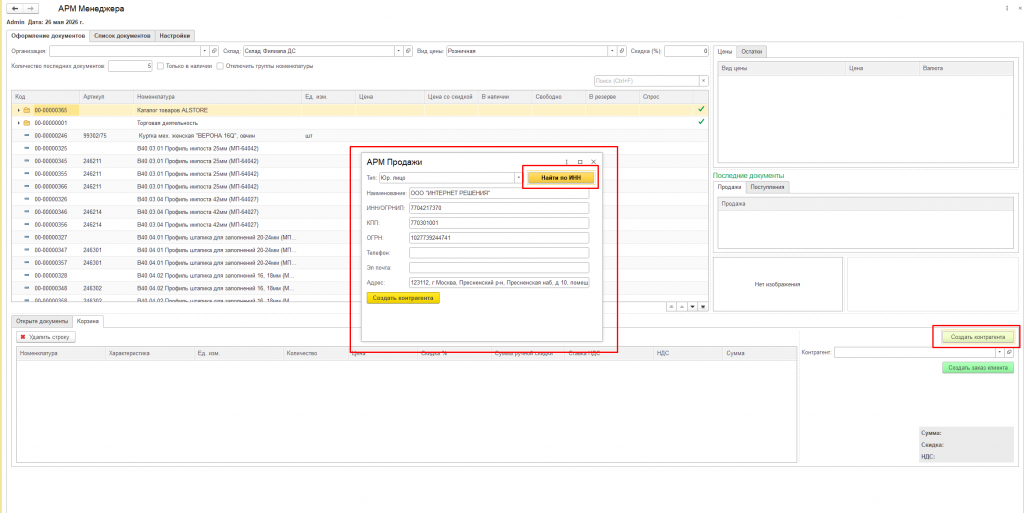This screenshot has width=1024, height=513.
Task: Move one row down with the down arrow icon
Action: [x=692, y=305]
